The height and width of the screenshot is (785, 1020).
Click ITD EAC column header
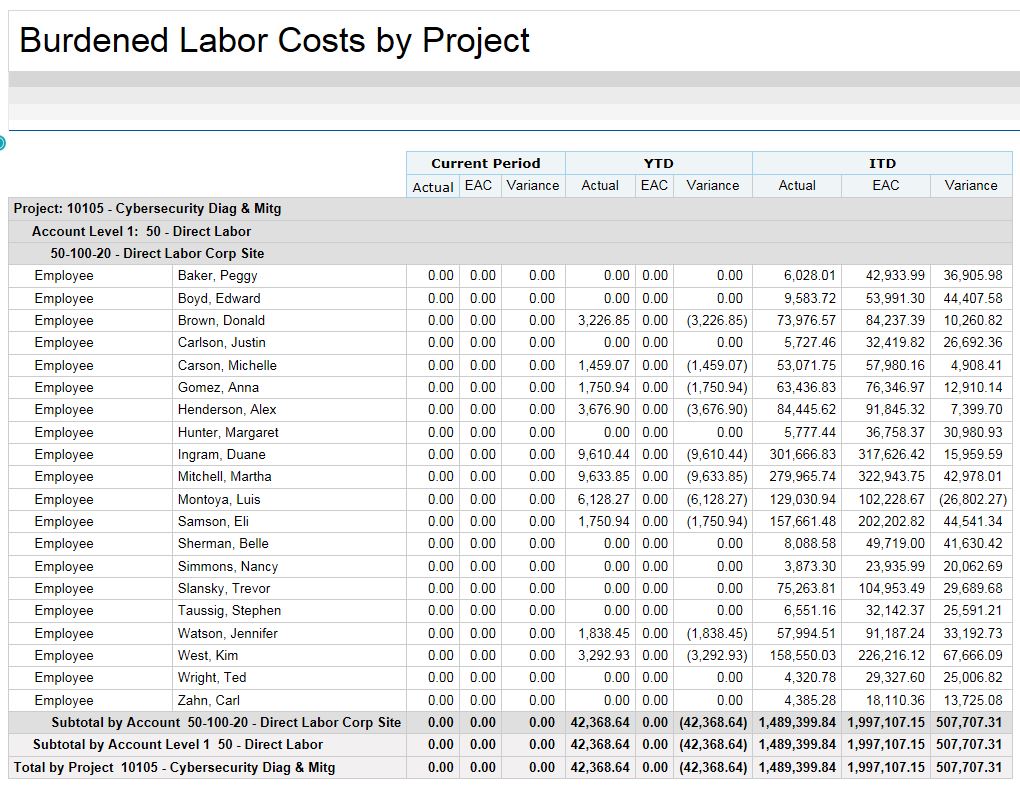pyautogui.click(x=885, y=185)
